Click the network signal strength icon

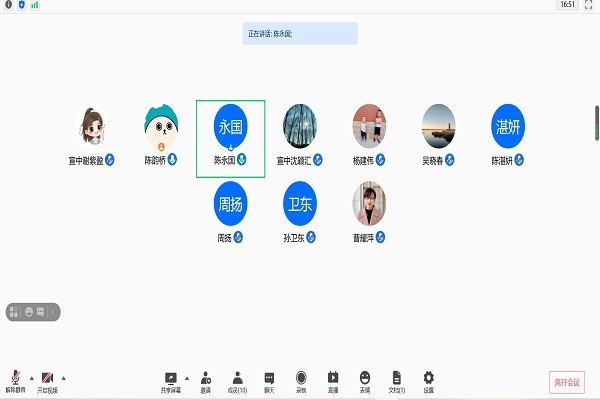[35, 5]
